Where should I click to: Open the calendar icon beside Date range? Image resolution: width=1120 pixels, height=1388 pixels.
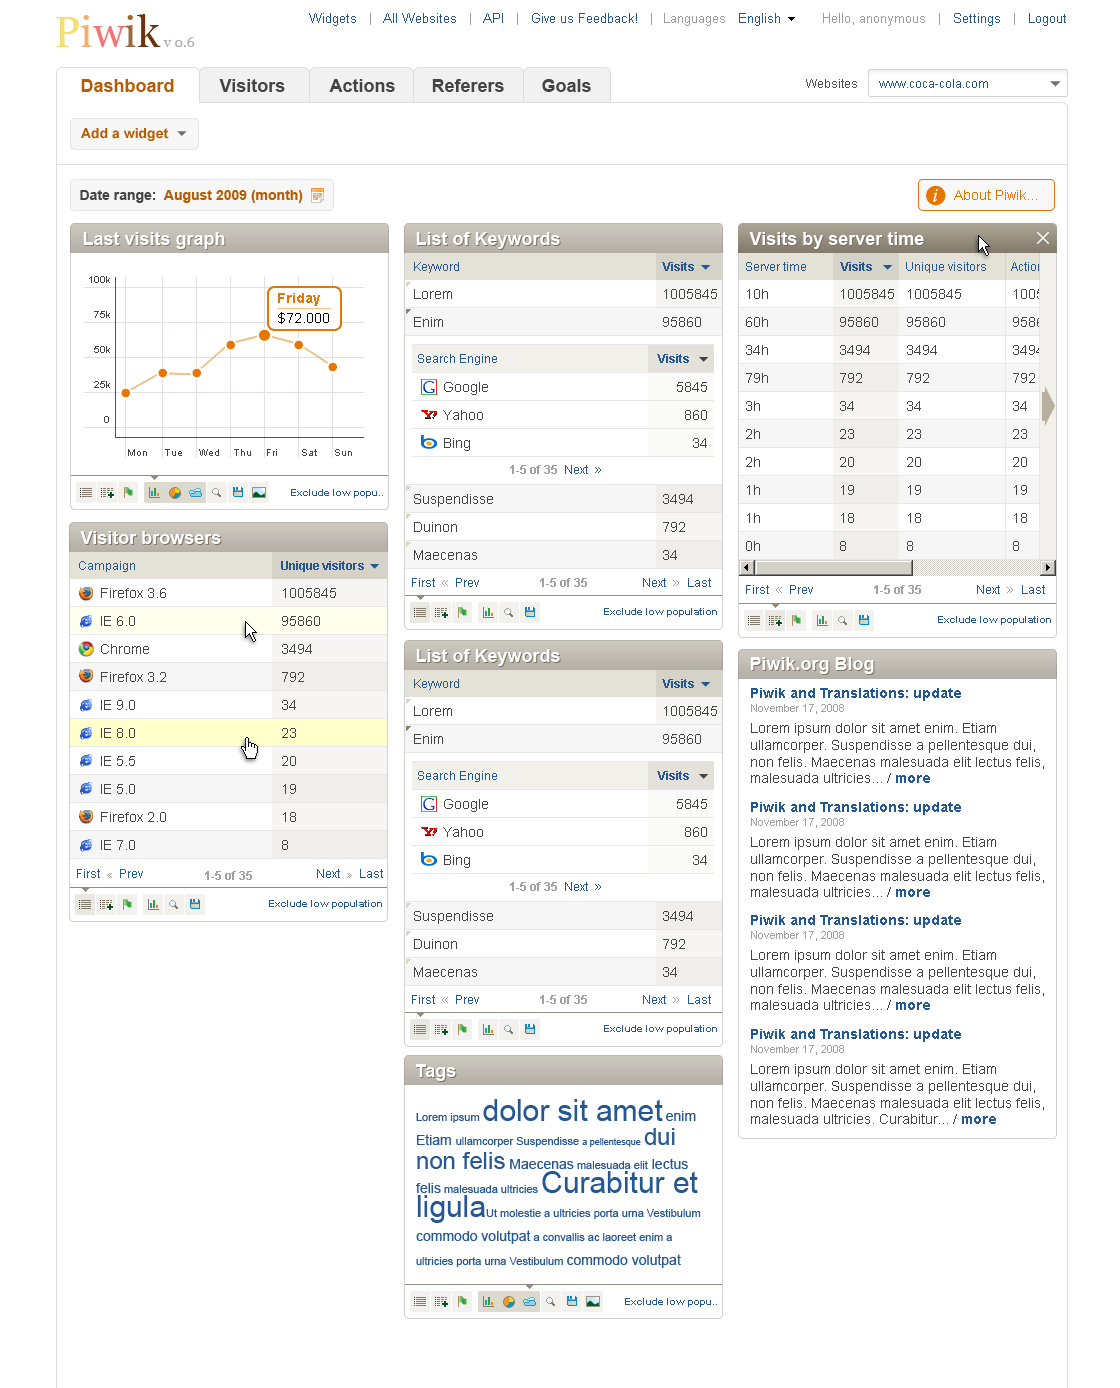tap(317, 196)
